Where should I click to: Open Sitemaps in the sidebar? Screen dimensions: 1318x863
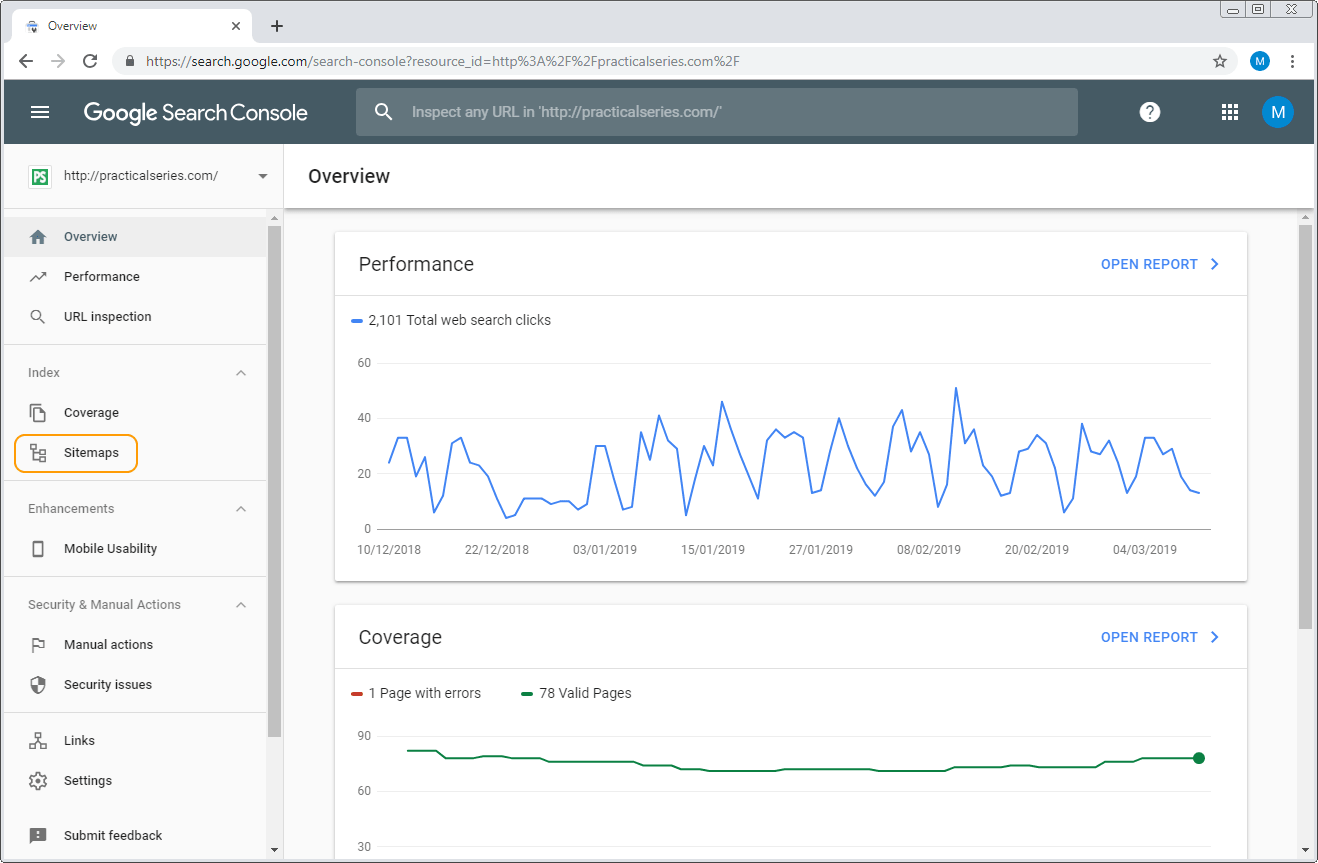[x=135, y=453]
